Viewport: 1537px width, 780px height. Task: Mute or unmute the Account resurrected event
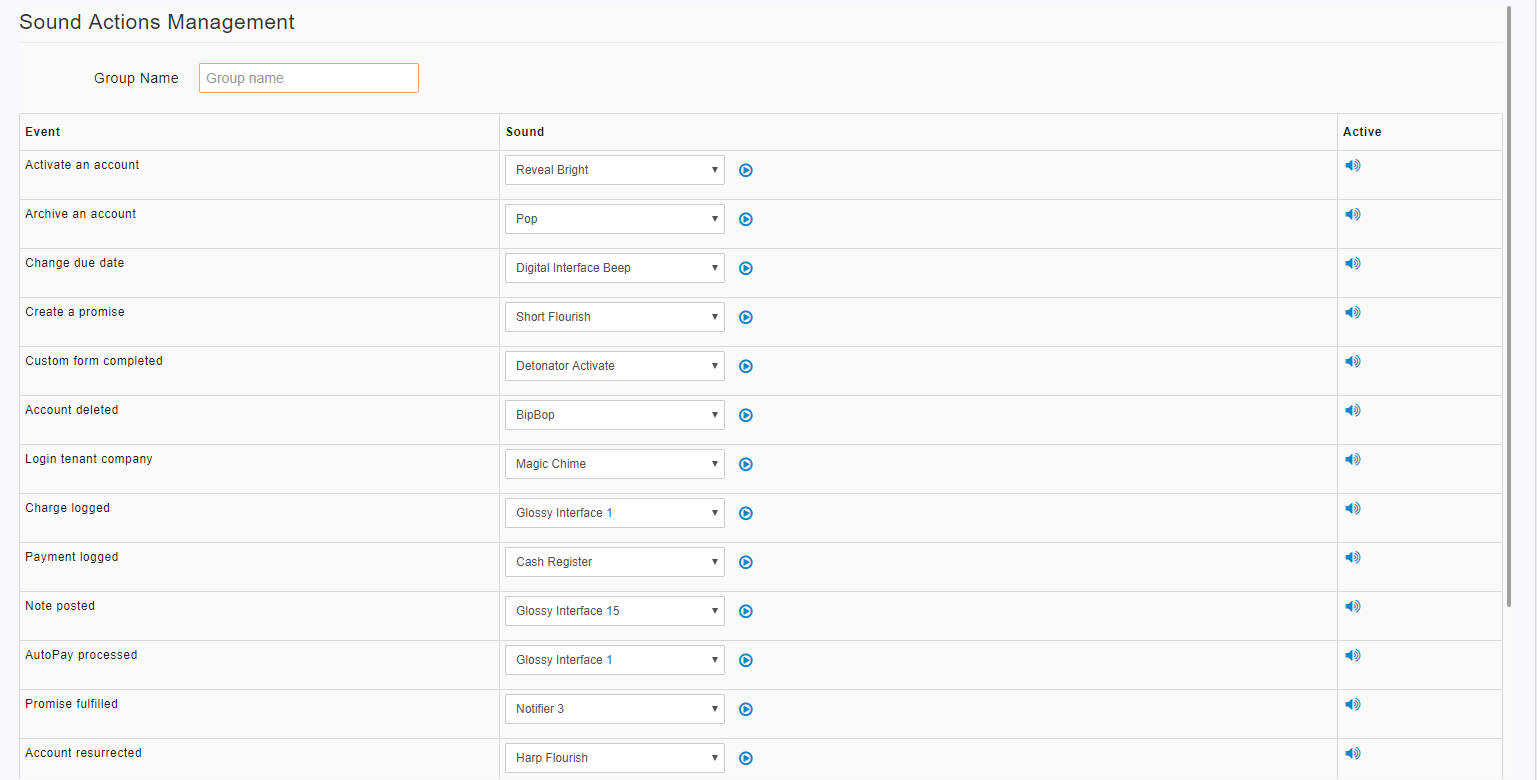(x=1352, y=753)
